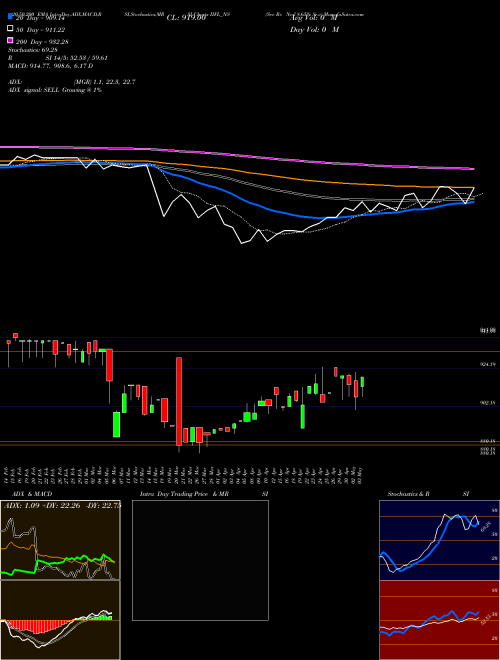The width and height of the screenshot is (500, 660).
Task: Select the '50 Day - 911.22' label
Action: click(40, 30)
